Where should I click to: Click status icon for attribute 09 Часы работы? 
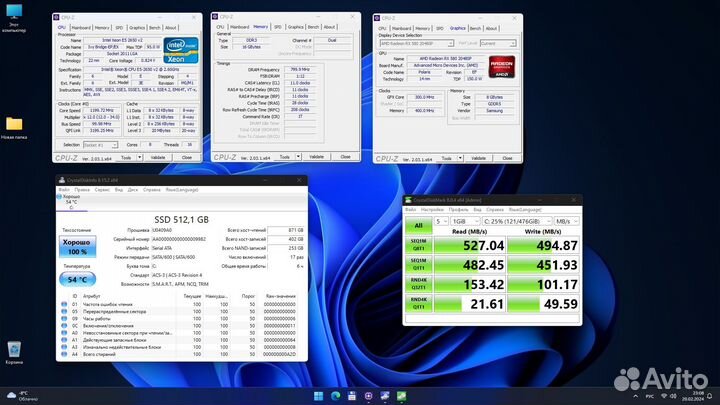pyautogui.click(x=64, y=318)
